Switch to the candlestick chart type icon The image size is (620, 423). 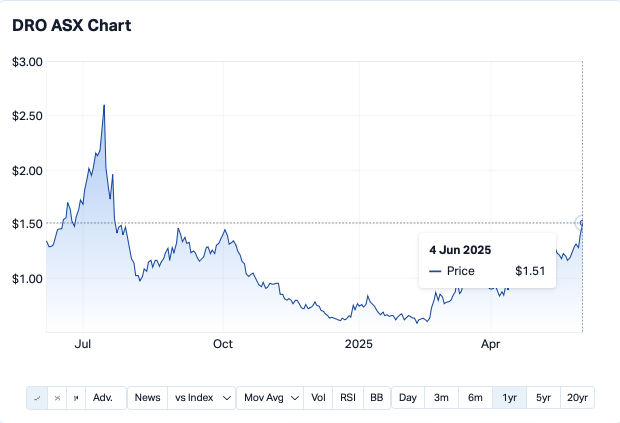pos(57,398)
